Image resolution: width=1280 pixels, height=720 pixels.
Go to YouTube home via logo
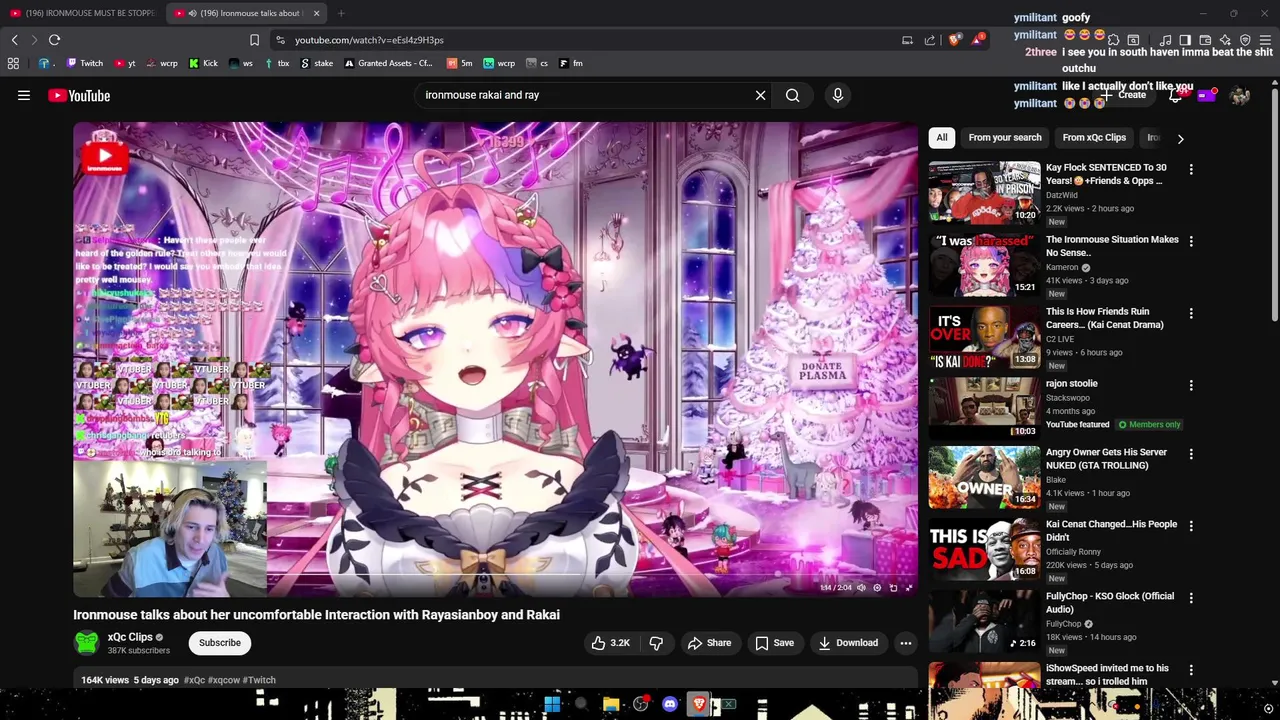[x=79, y=96]
